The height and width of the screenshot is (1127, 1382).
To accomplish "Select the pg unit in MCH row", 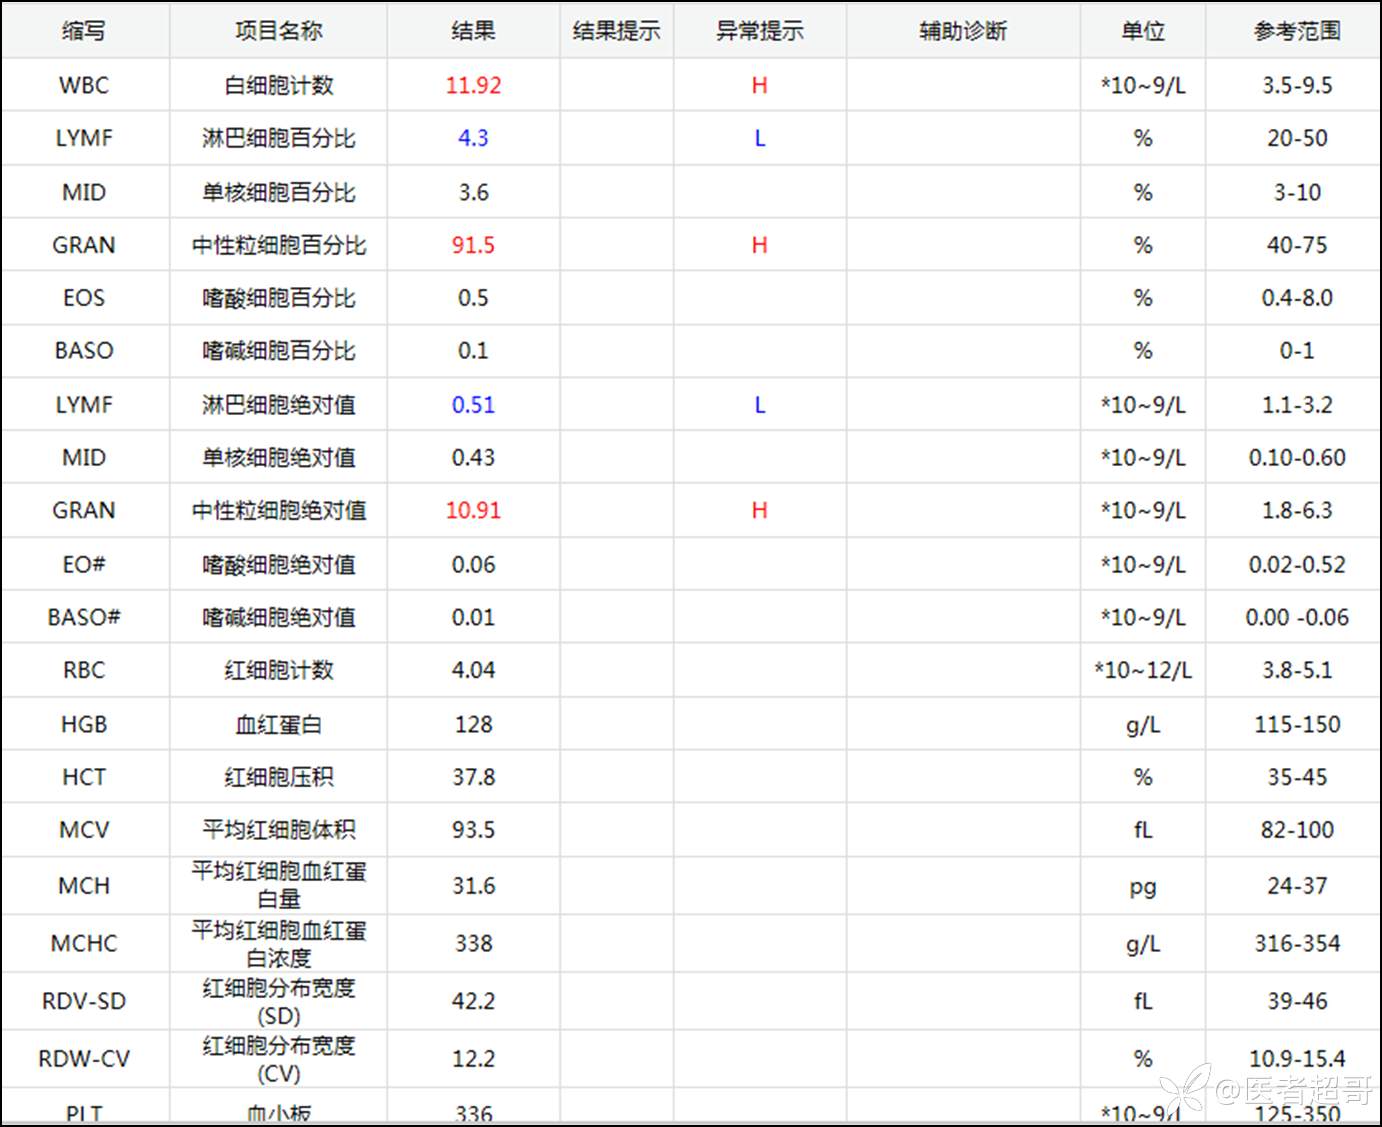I will point(1142,886).
